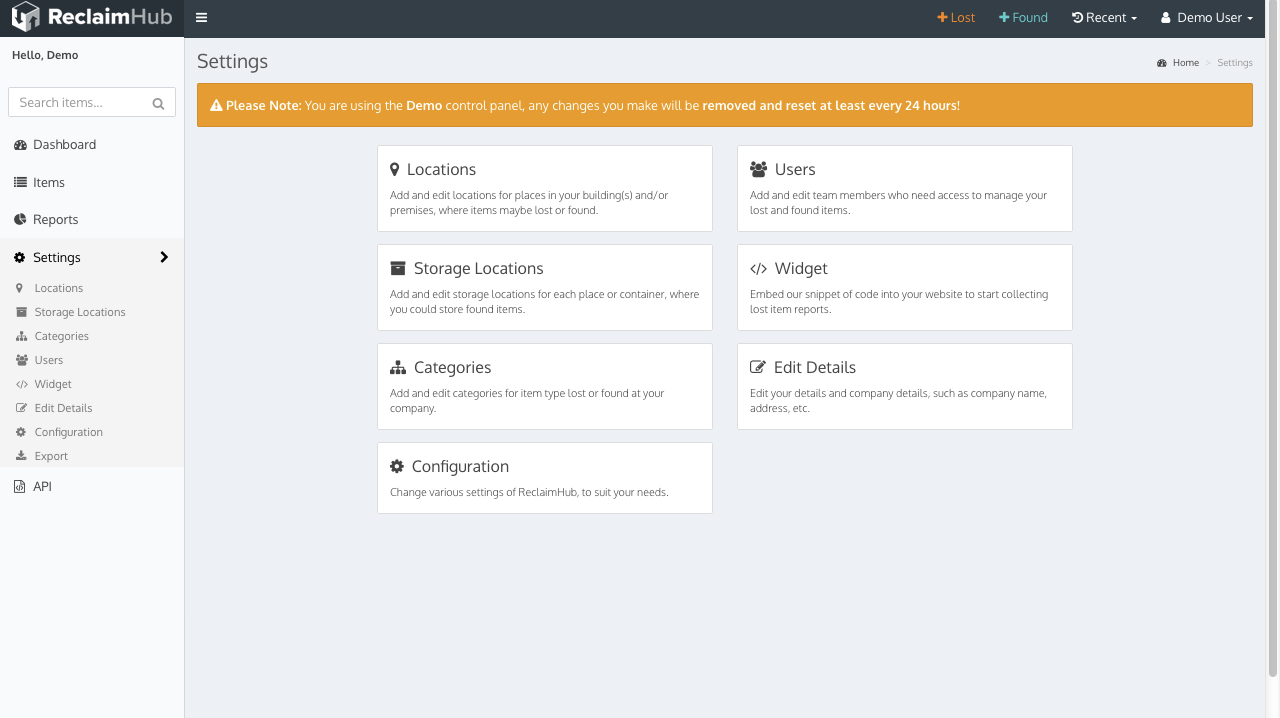Click the code brackets icon on Widget card
Screen dimensions: 1280x718
tap(759, 269)
